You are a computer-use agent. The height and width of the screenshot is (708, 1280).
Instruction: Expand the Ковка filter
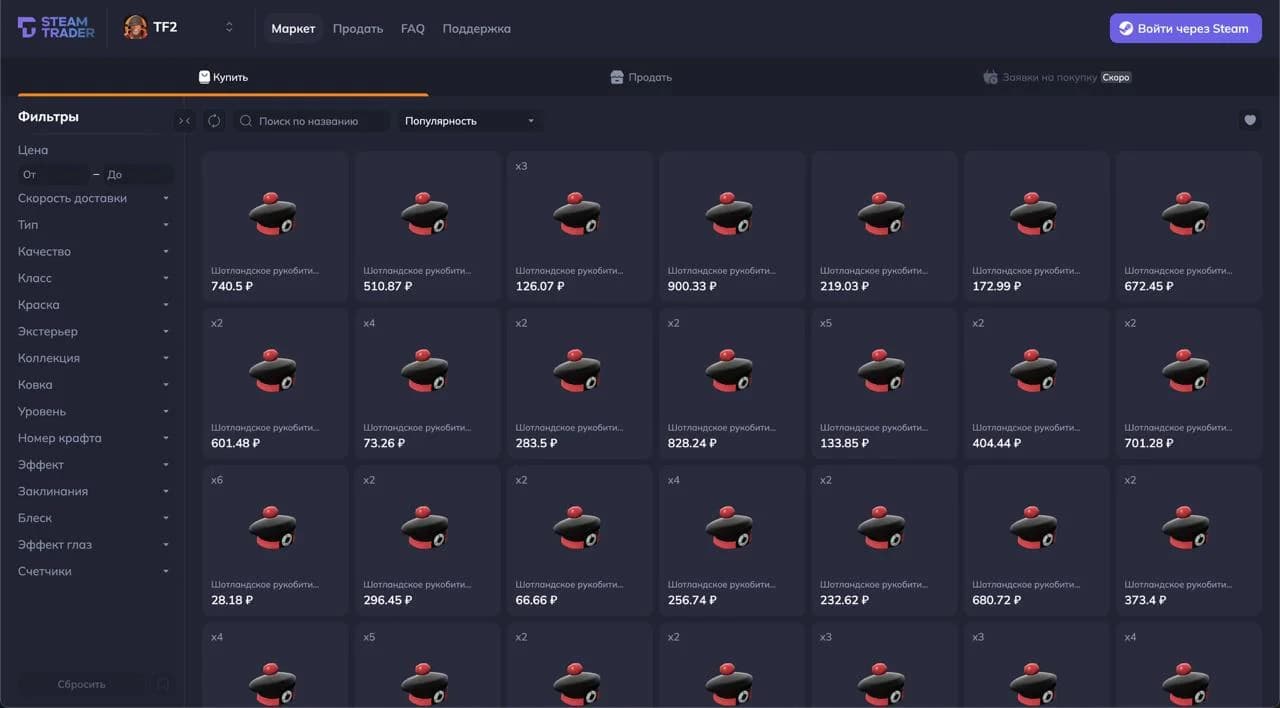click(x=94, y=385)
